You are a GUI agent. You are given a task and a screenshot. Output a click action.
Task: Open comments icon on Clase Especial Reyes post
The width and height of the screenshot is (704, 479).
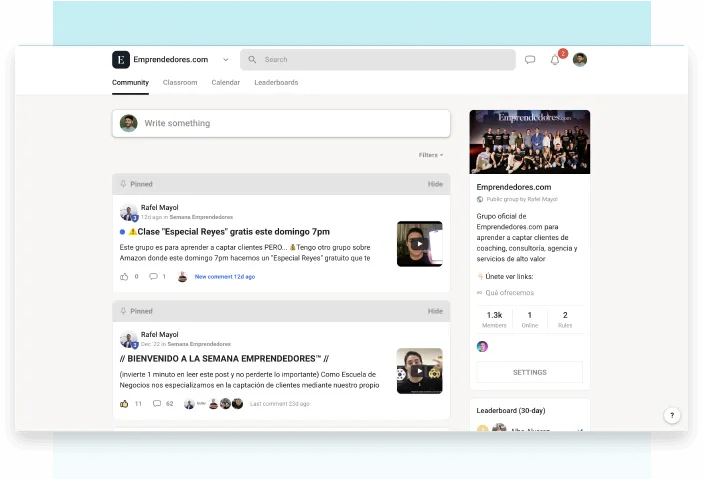[153, 277]
